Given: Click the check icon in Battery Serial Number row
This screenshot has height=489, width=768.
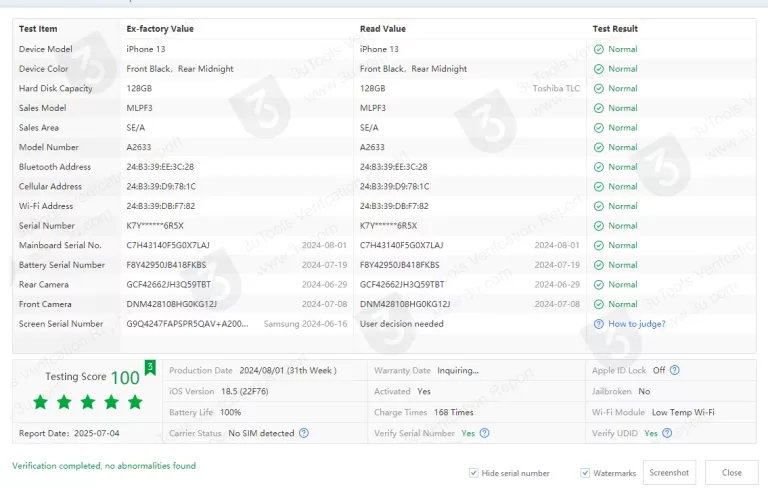Looking at the screenshot, I should tap(599, 265).
